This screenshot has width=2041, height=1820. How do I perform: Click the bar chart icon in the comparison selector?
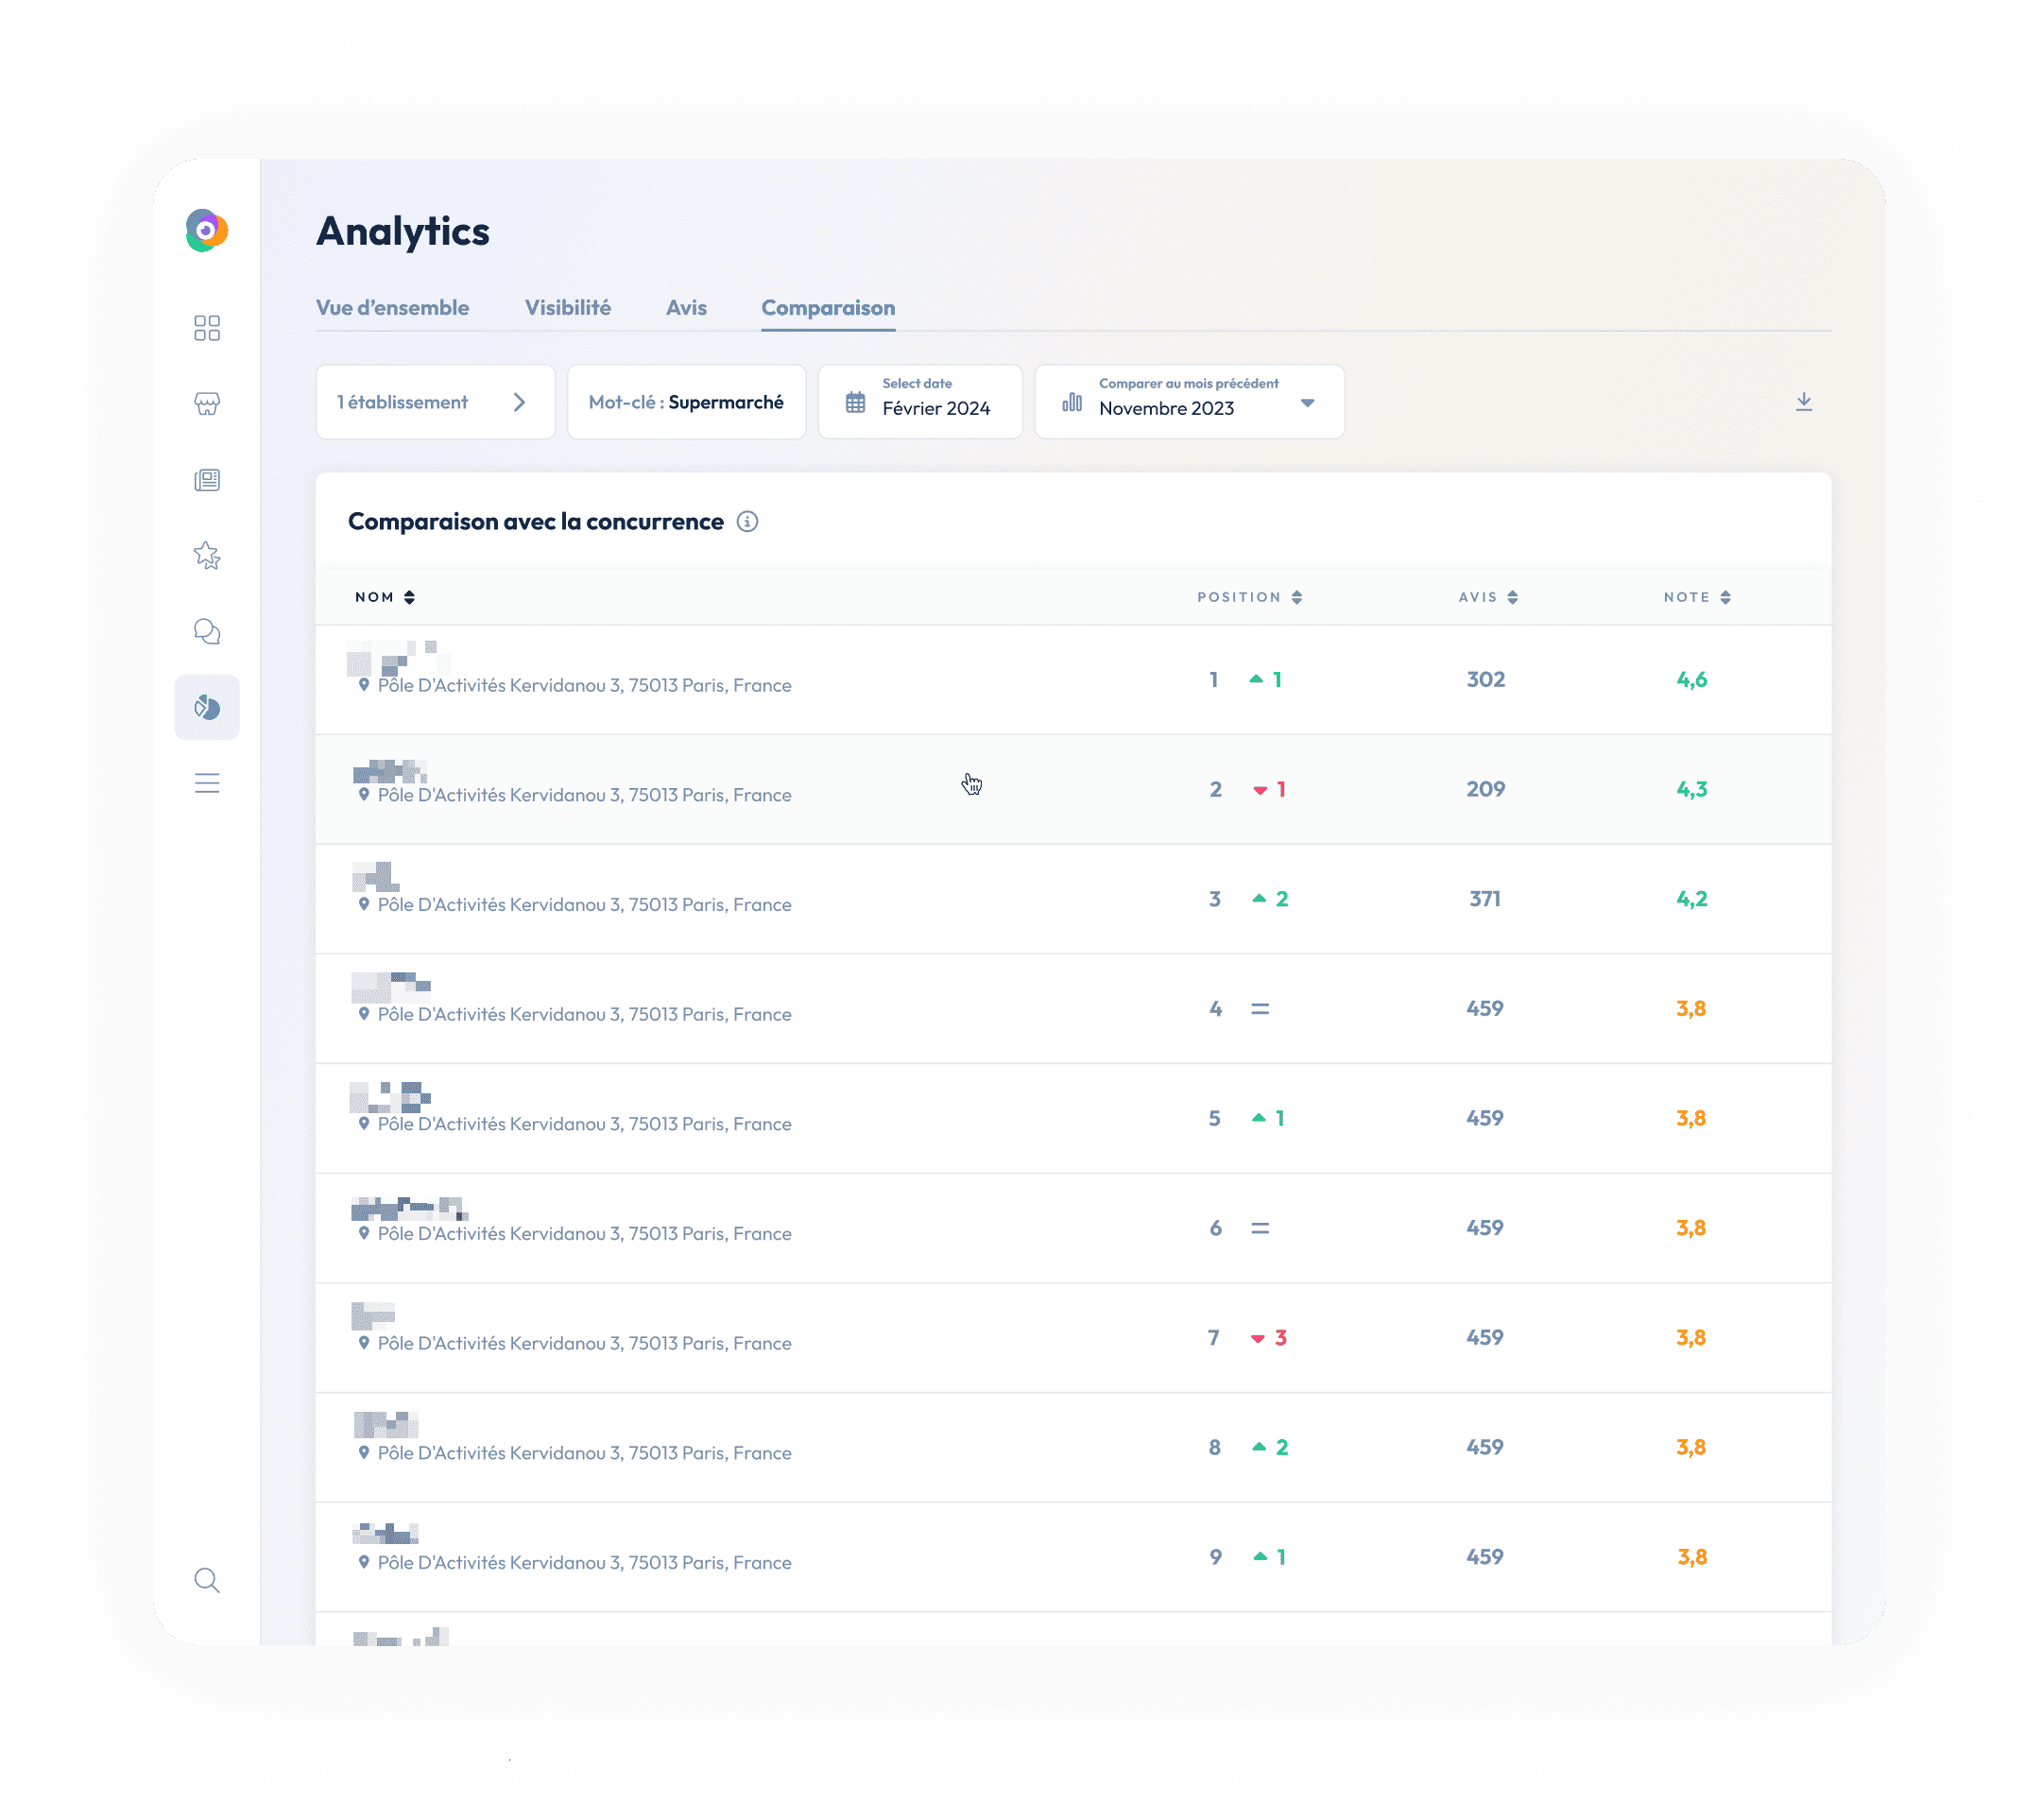point(1072,402)
